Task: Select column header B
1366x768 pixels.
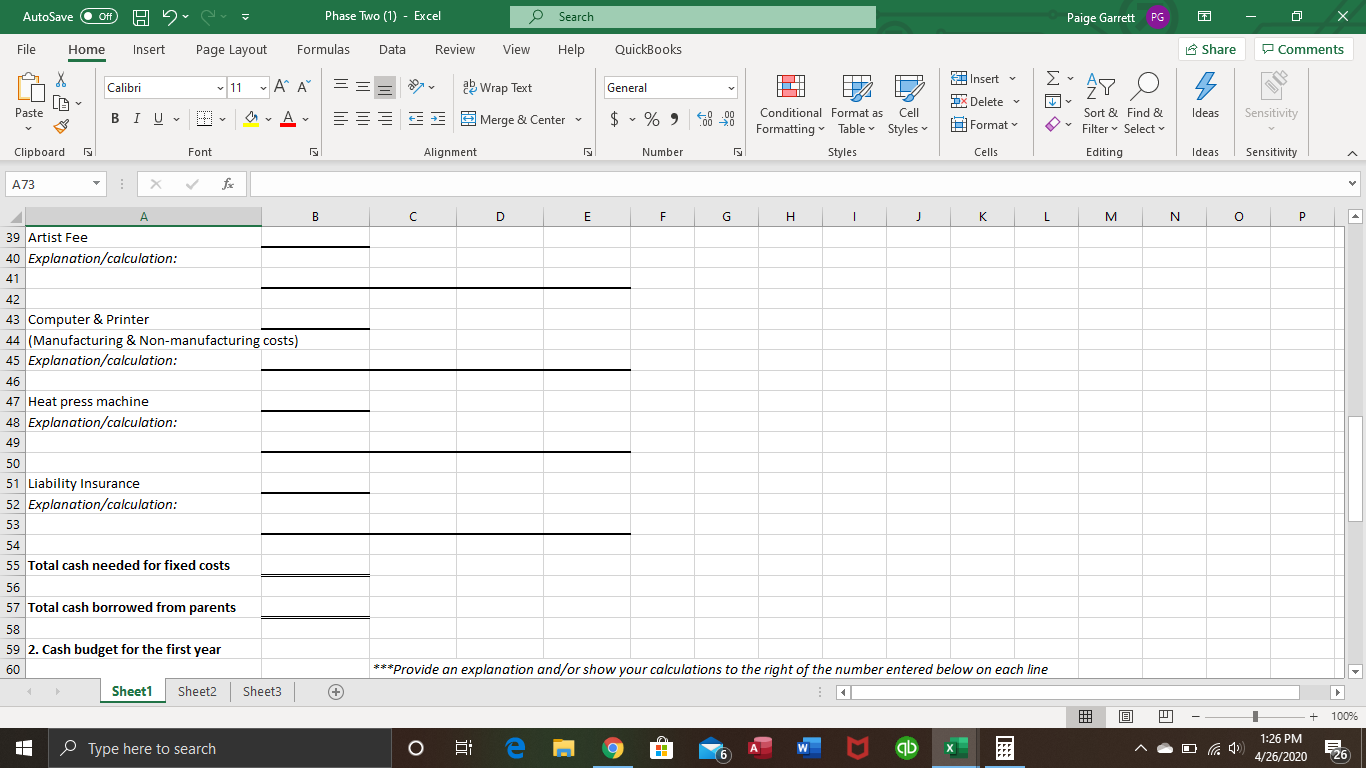Action: tap(315, 216)
